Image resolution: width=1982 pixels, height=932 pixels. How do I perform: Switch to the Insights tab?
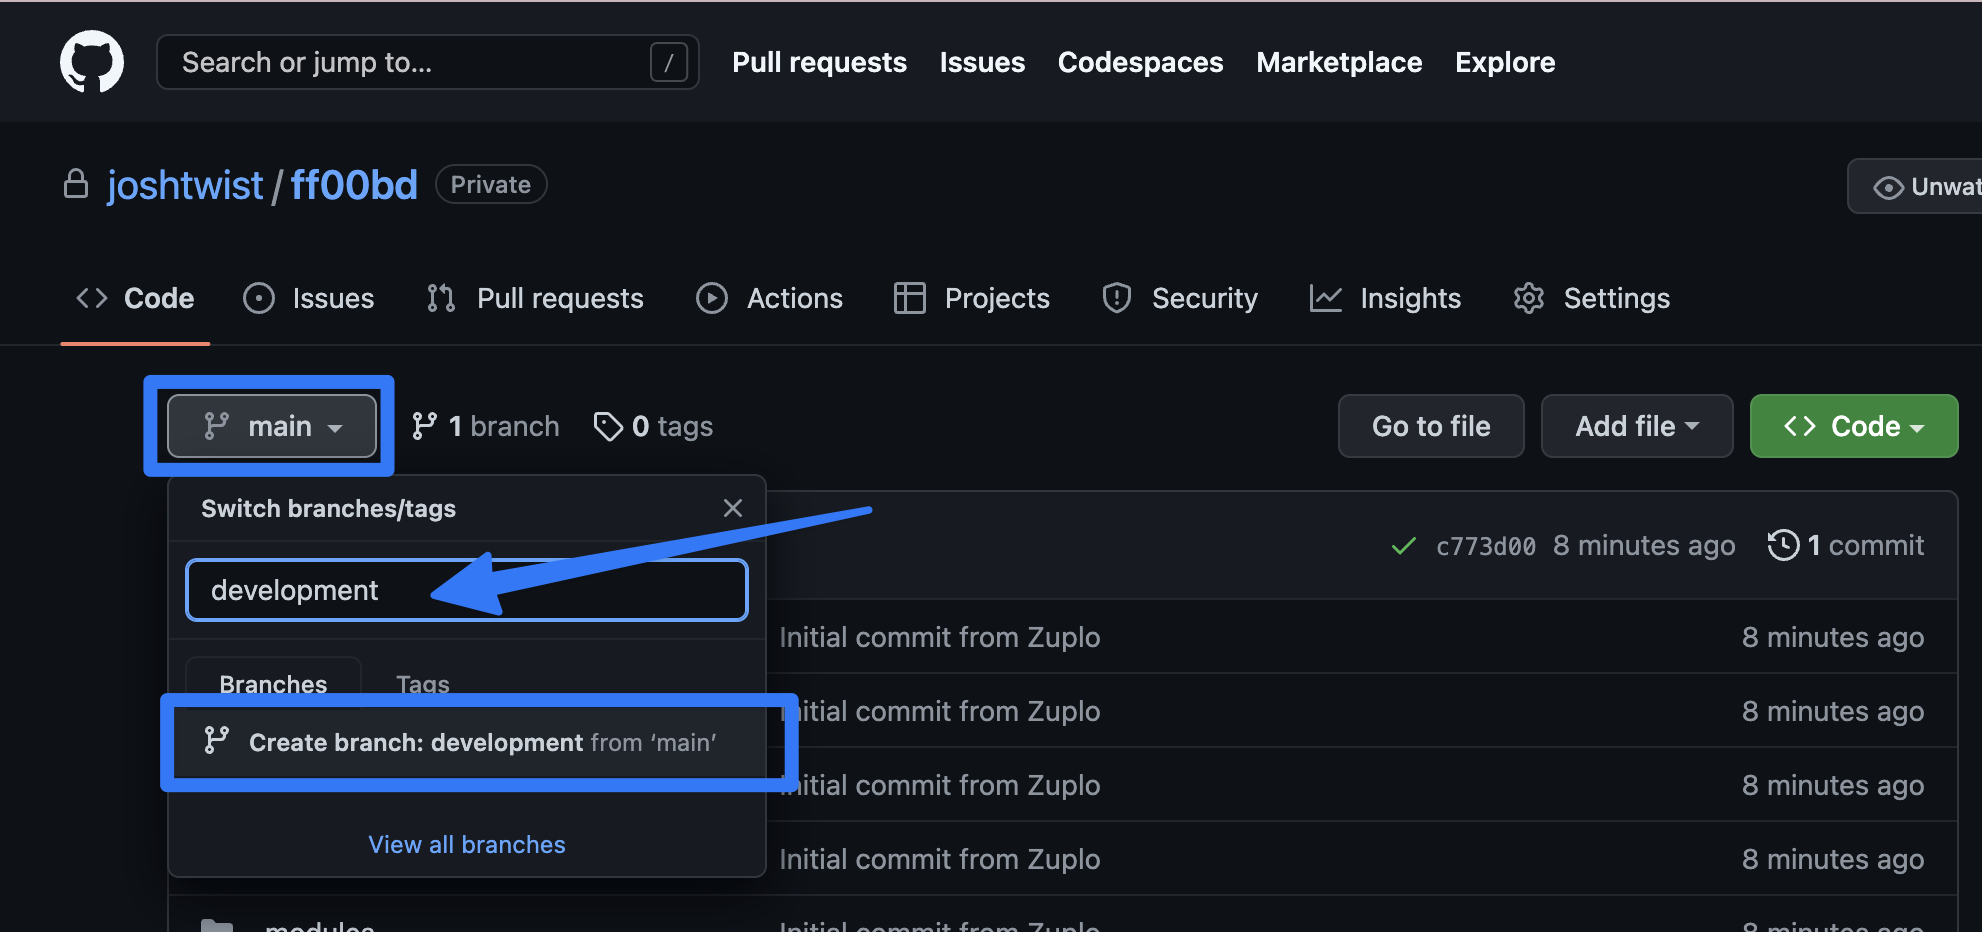[x=1385, y=298]
